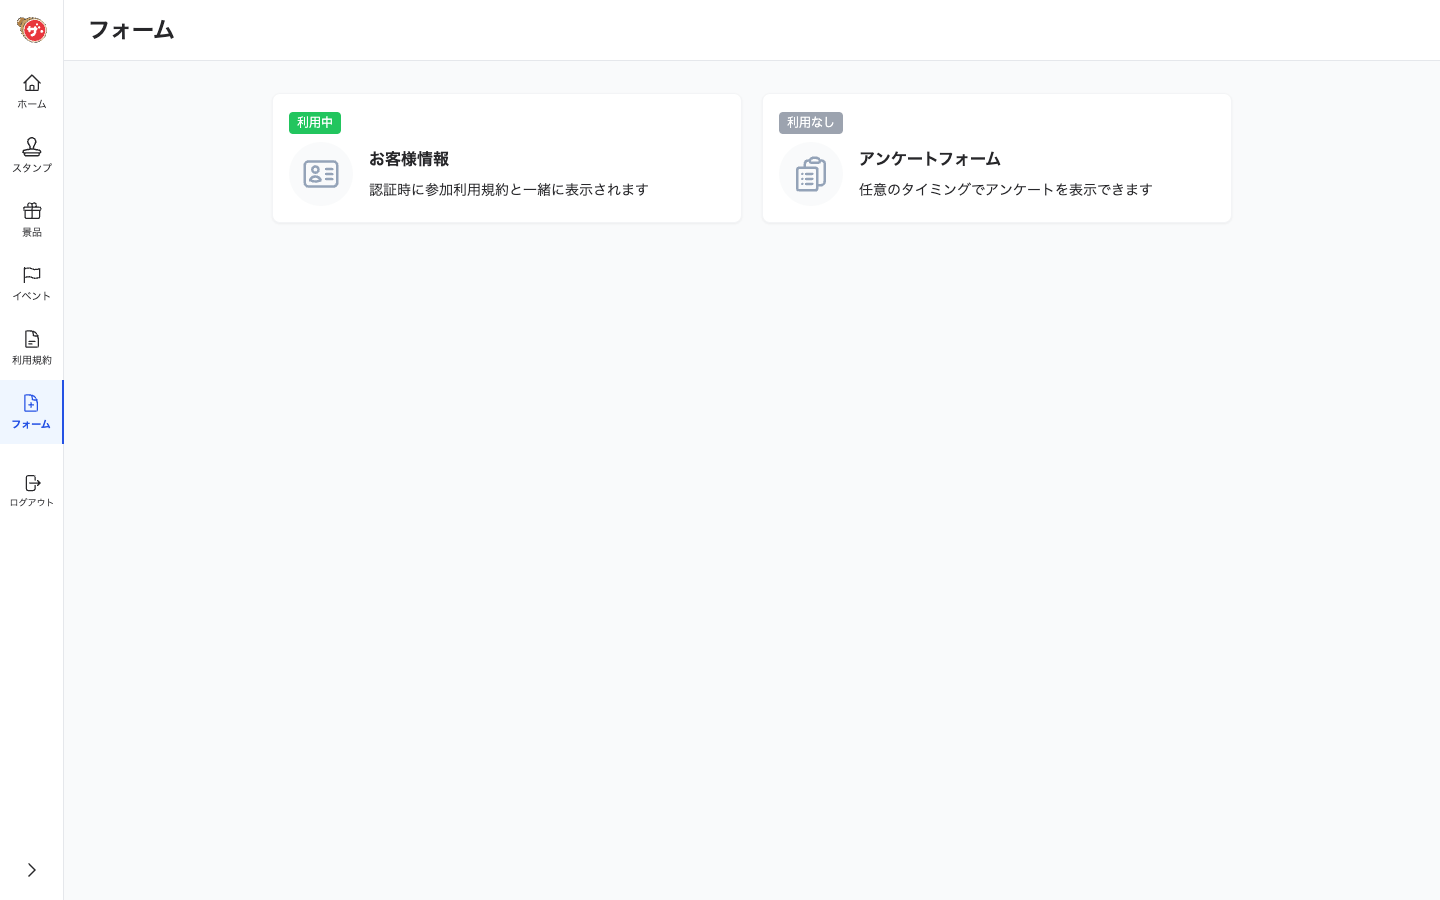The height and width of the screenshot is (900, 1440).
Task: Open the お客様情報 form card
Action: pos(506,158)
